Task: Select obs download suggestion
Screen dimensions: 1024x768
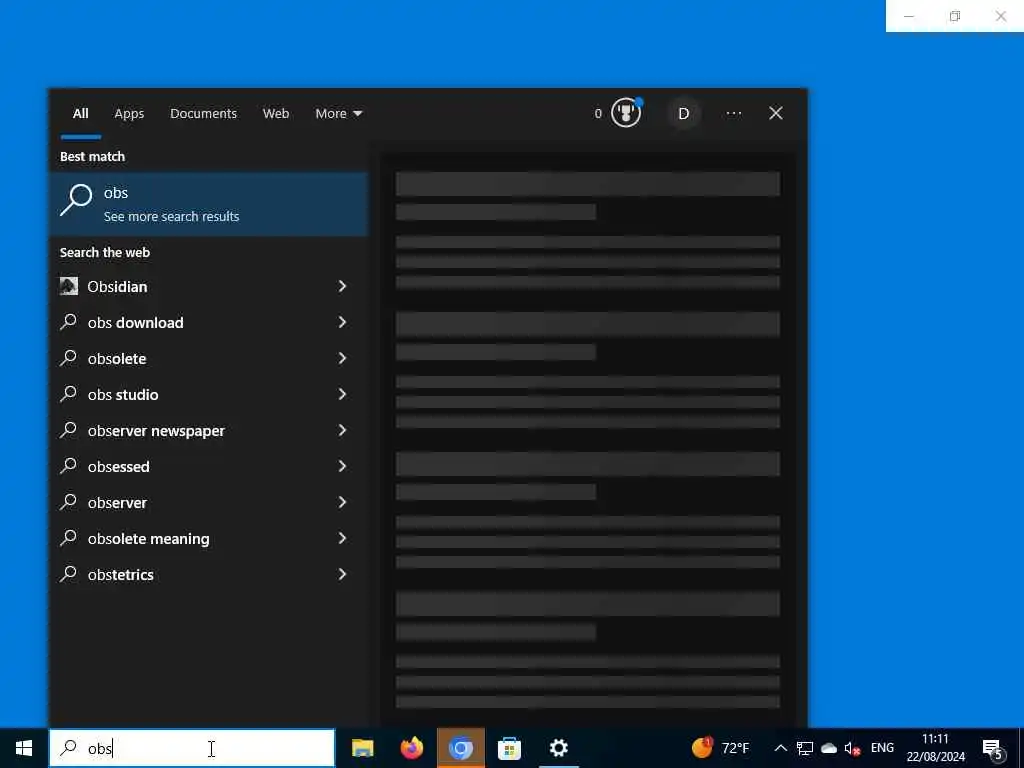Action: tap(209, 323)
